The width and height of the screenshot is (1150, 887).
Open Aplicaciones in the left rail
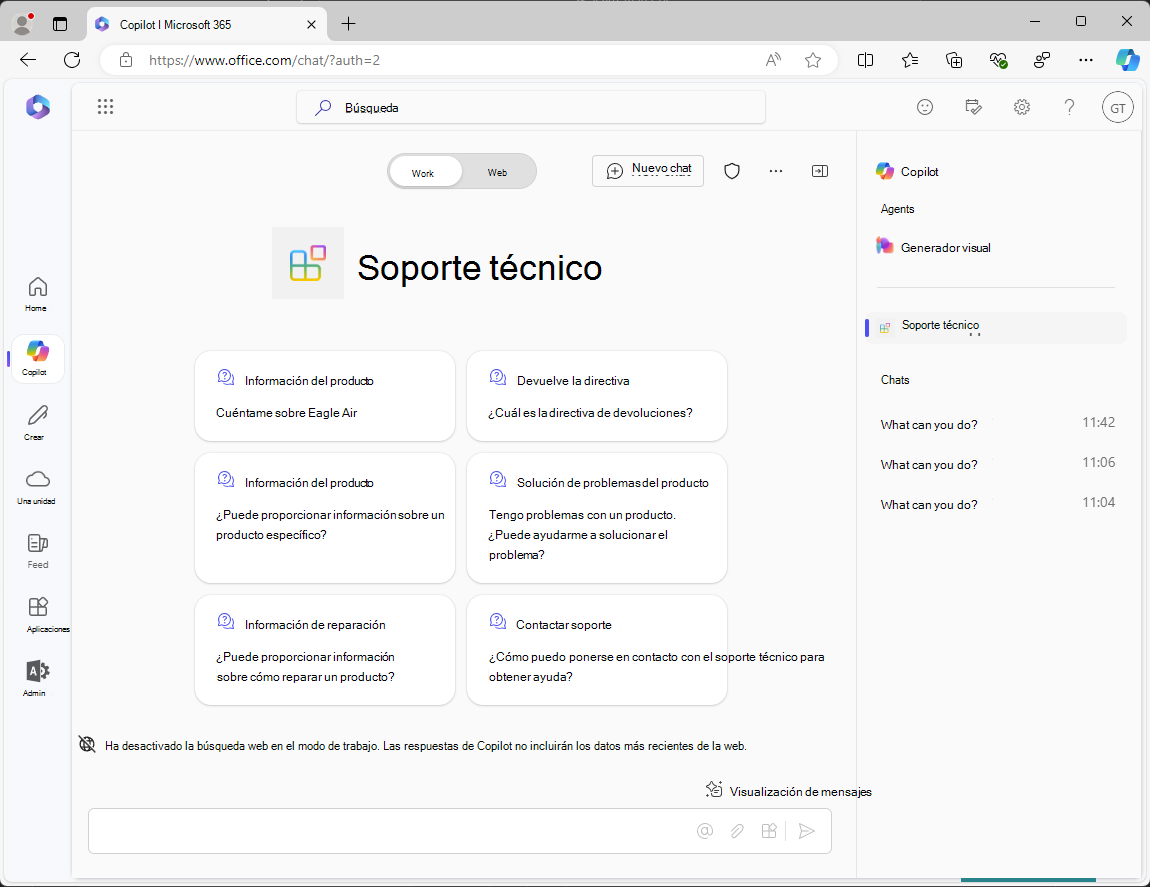coord(38,615)
